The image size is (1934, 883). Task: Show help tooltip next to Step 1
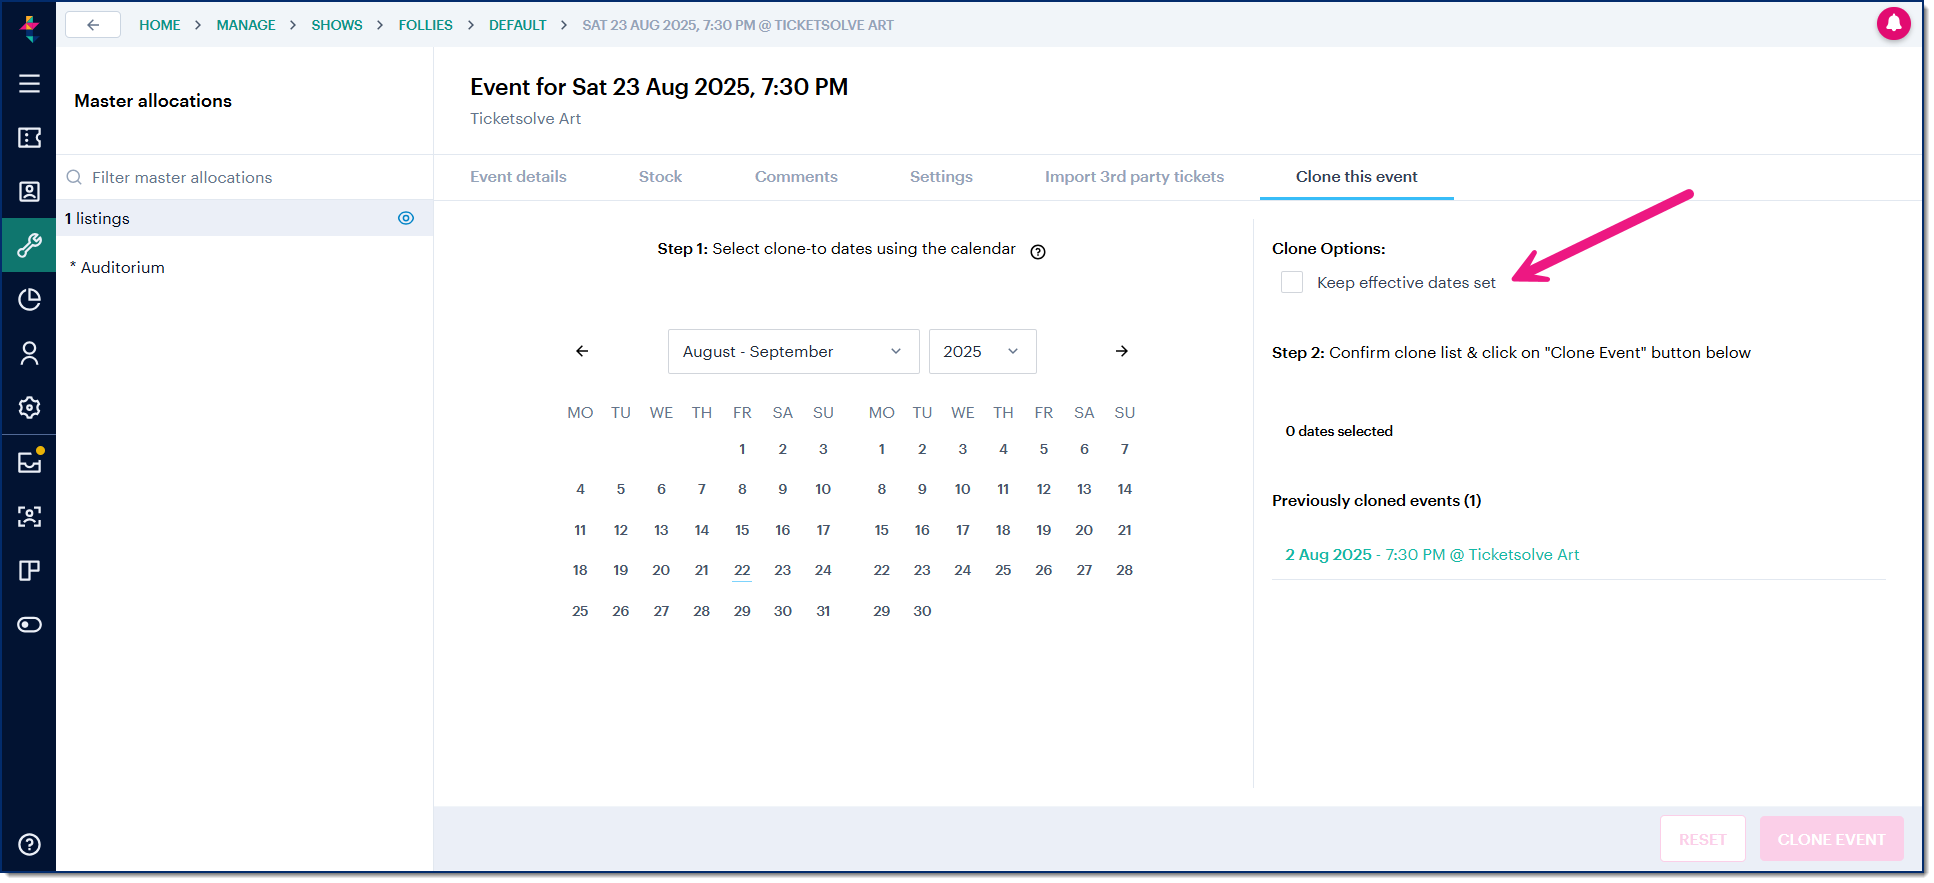(x=1038, y=252)
